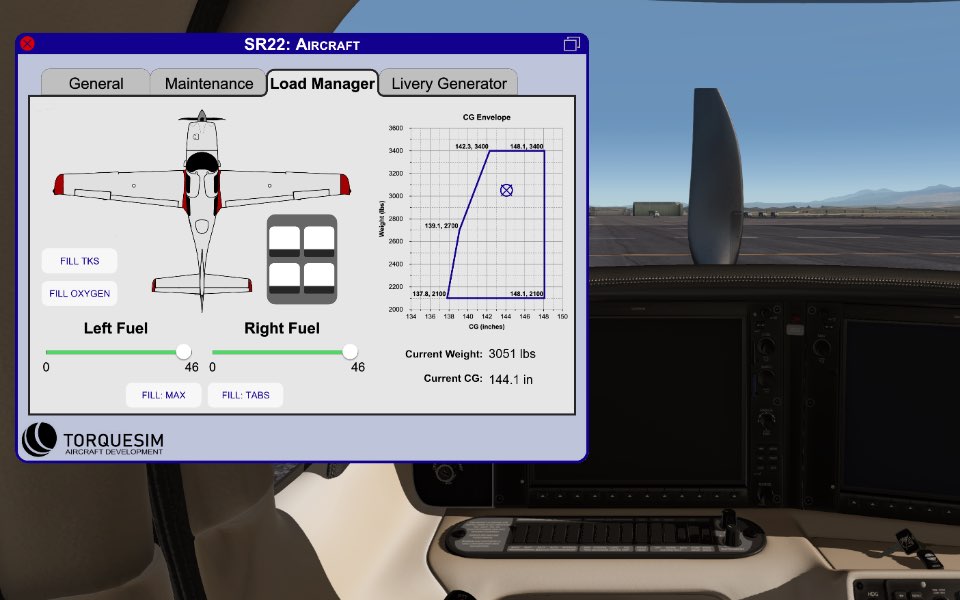
Task: Toggle the front right seat occupant
Action: coord(319,241)
